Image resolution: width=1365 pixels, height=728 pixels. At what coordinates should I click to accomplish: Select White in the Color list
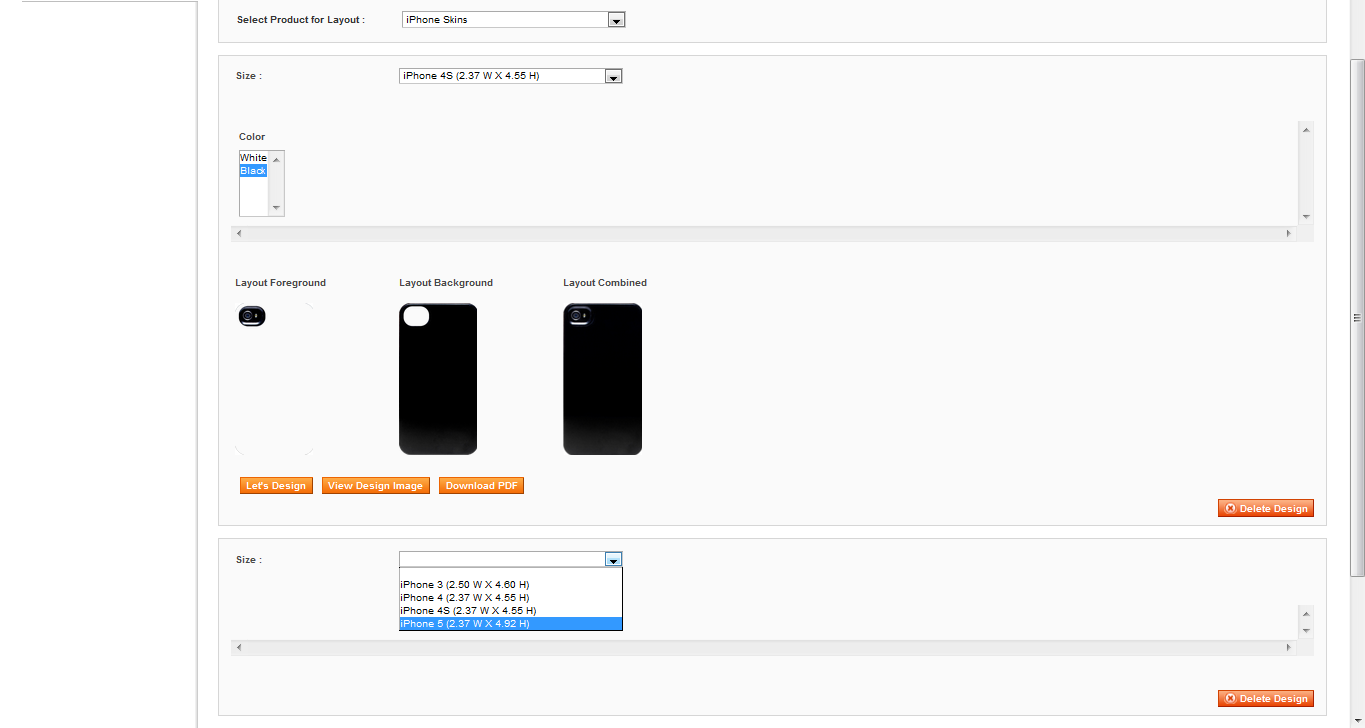(254, 158)
